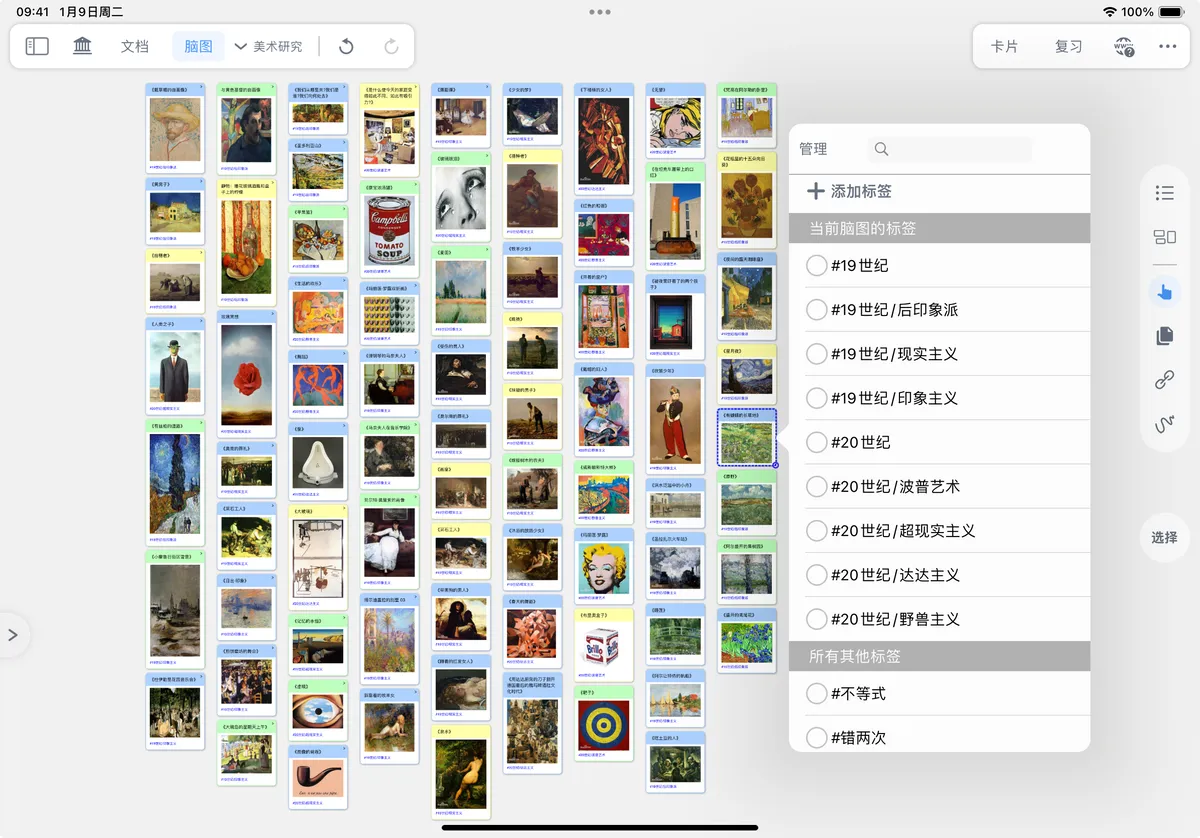Viewport: 1200px width, 838px height.
Task: Select the blue-yellow target painting card
Action: coord(605,724)
